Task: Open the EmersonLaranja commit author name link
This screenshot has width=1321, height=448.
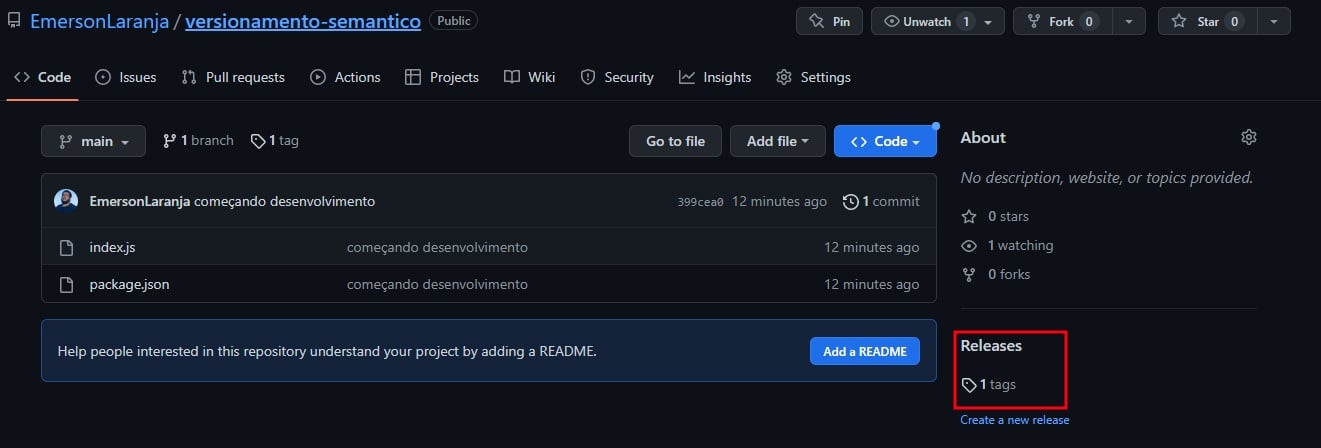Action: (x=139, y=201)
